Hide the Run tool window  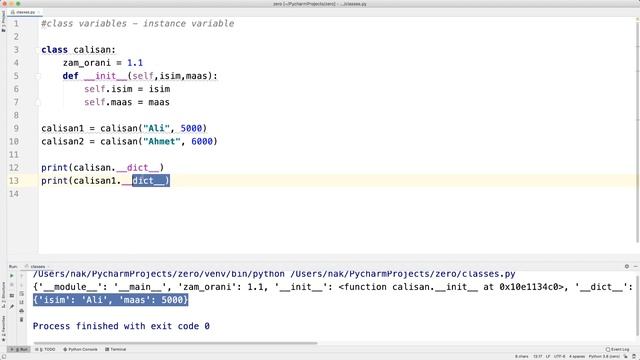coord(636,266)
